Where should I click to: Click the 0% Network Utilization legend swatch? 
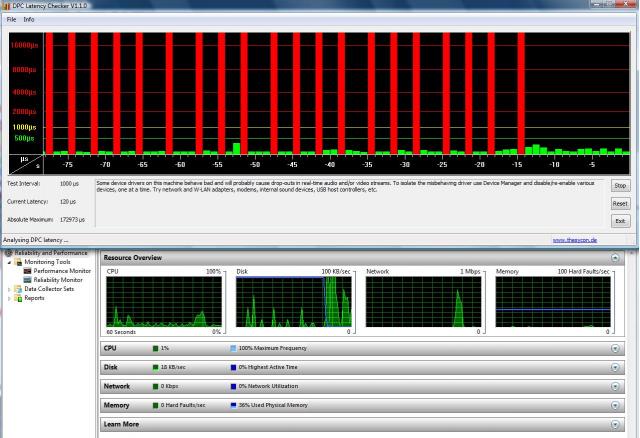point(233,386)
